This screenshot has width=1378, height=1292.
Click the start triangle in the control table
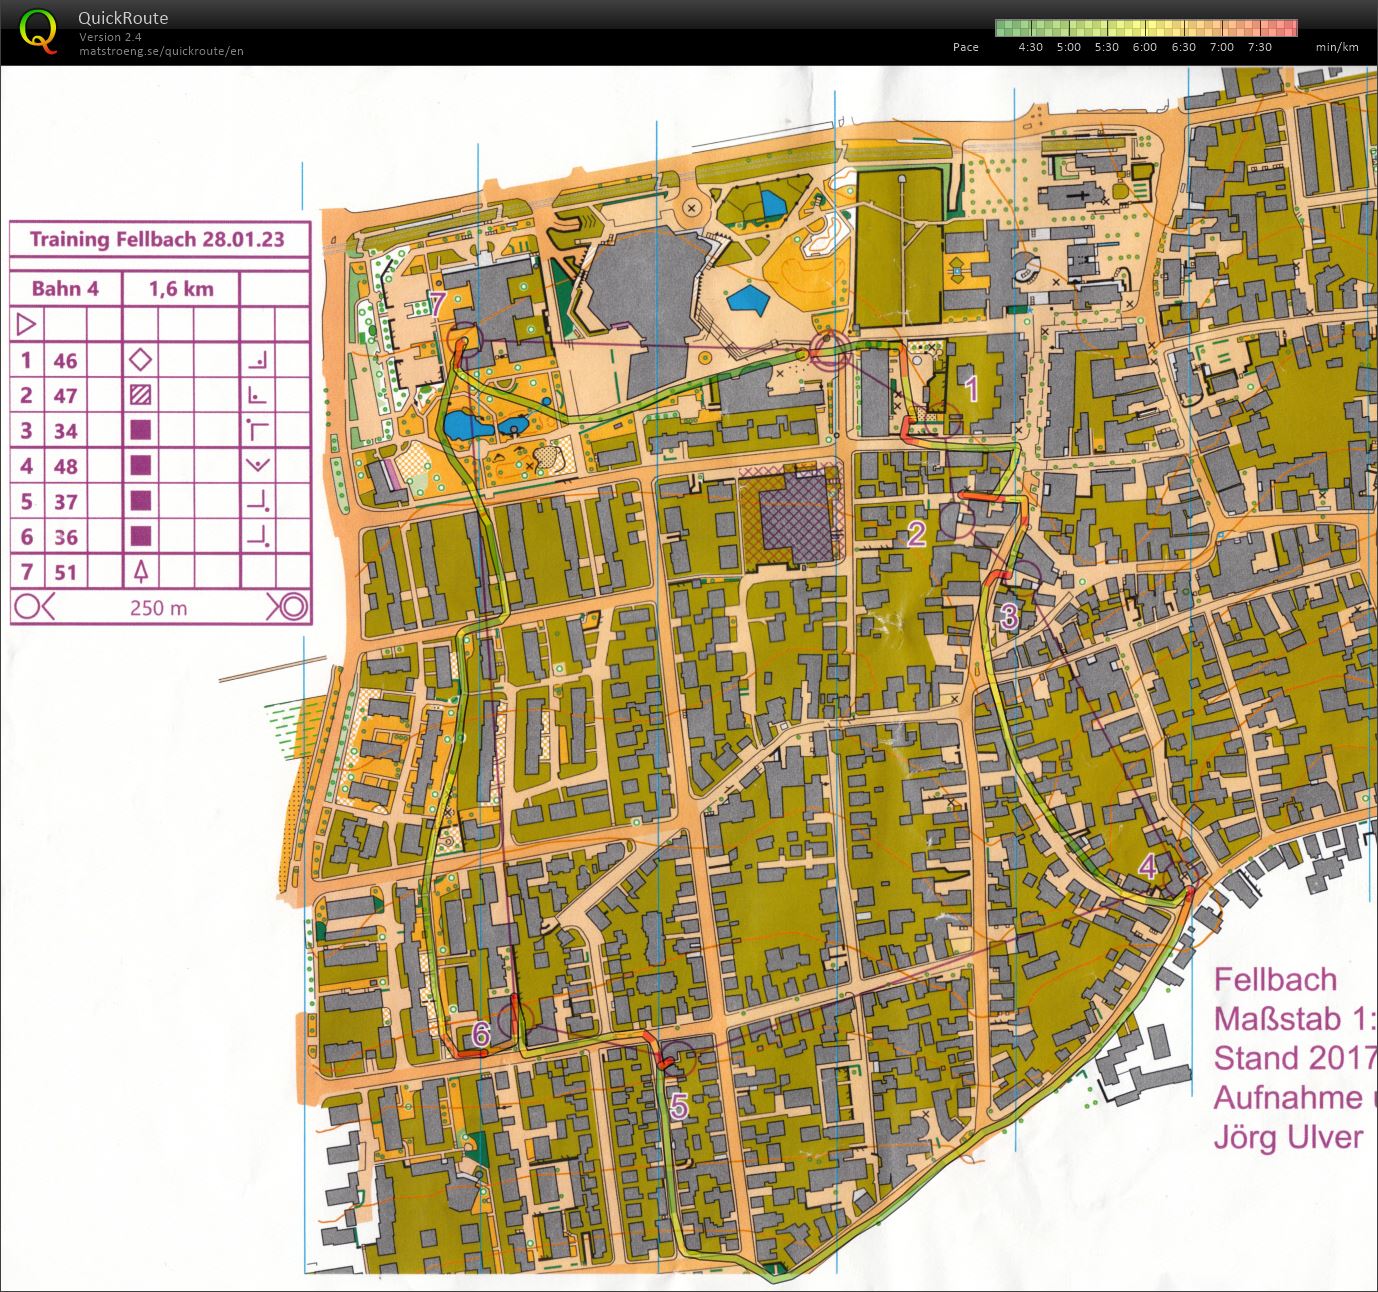click(27, 324)
